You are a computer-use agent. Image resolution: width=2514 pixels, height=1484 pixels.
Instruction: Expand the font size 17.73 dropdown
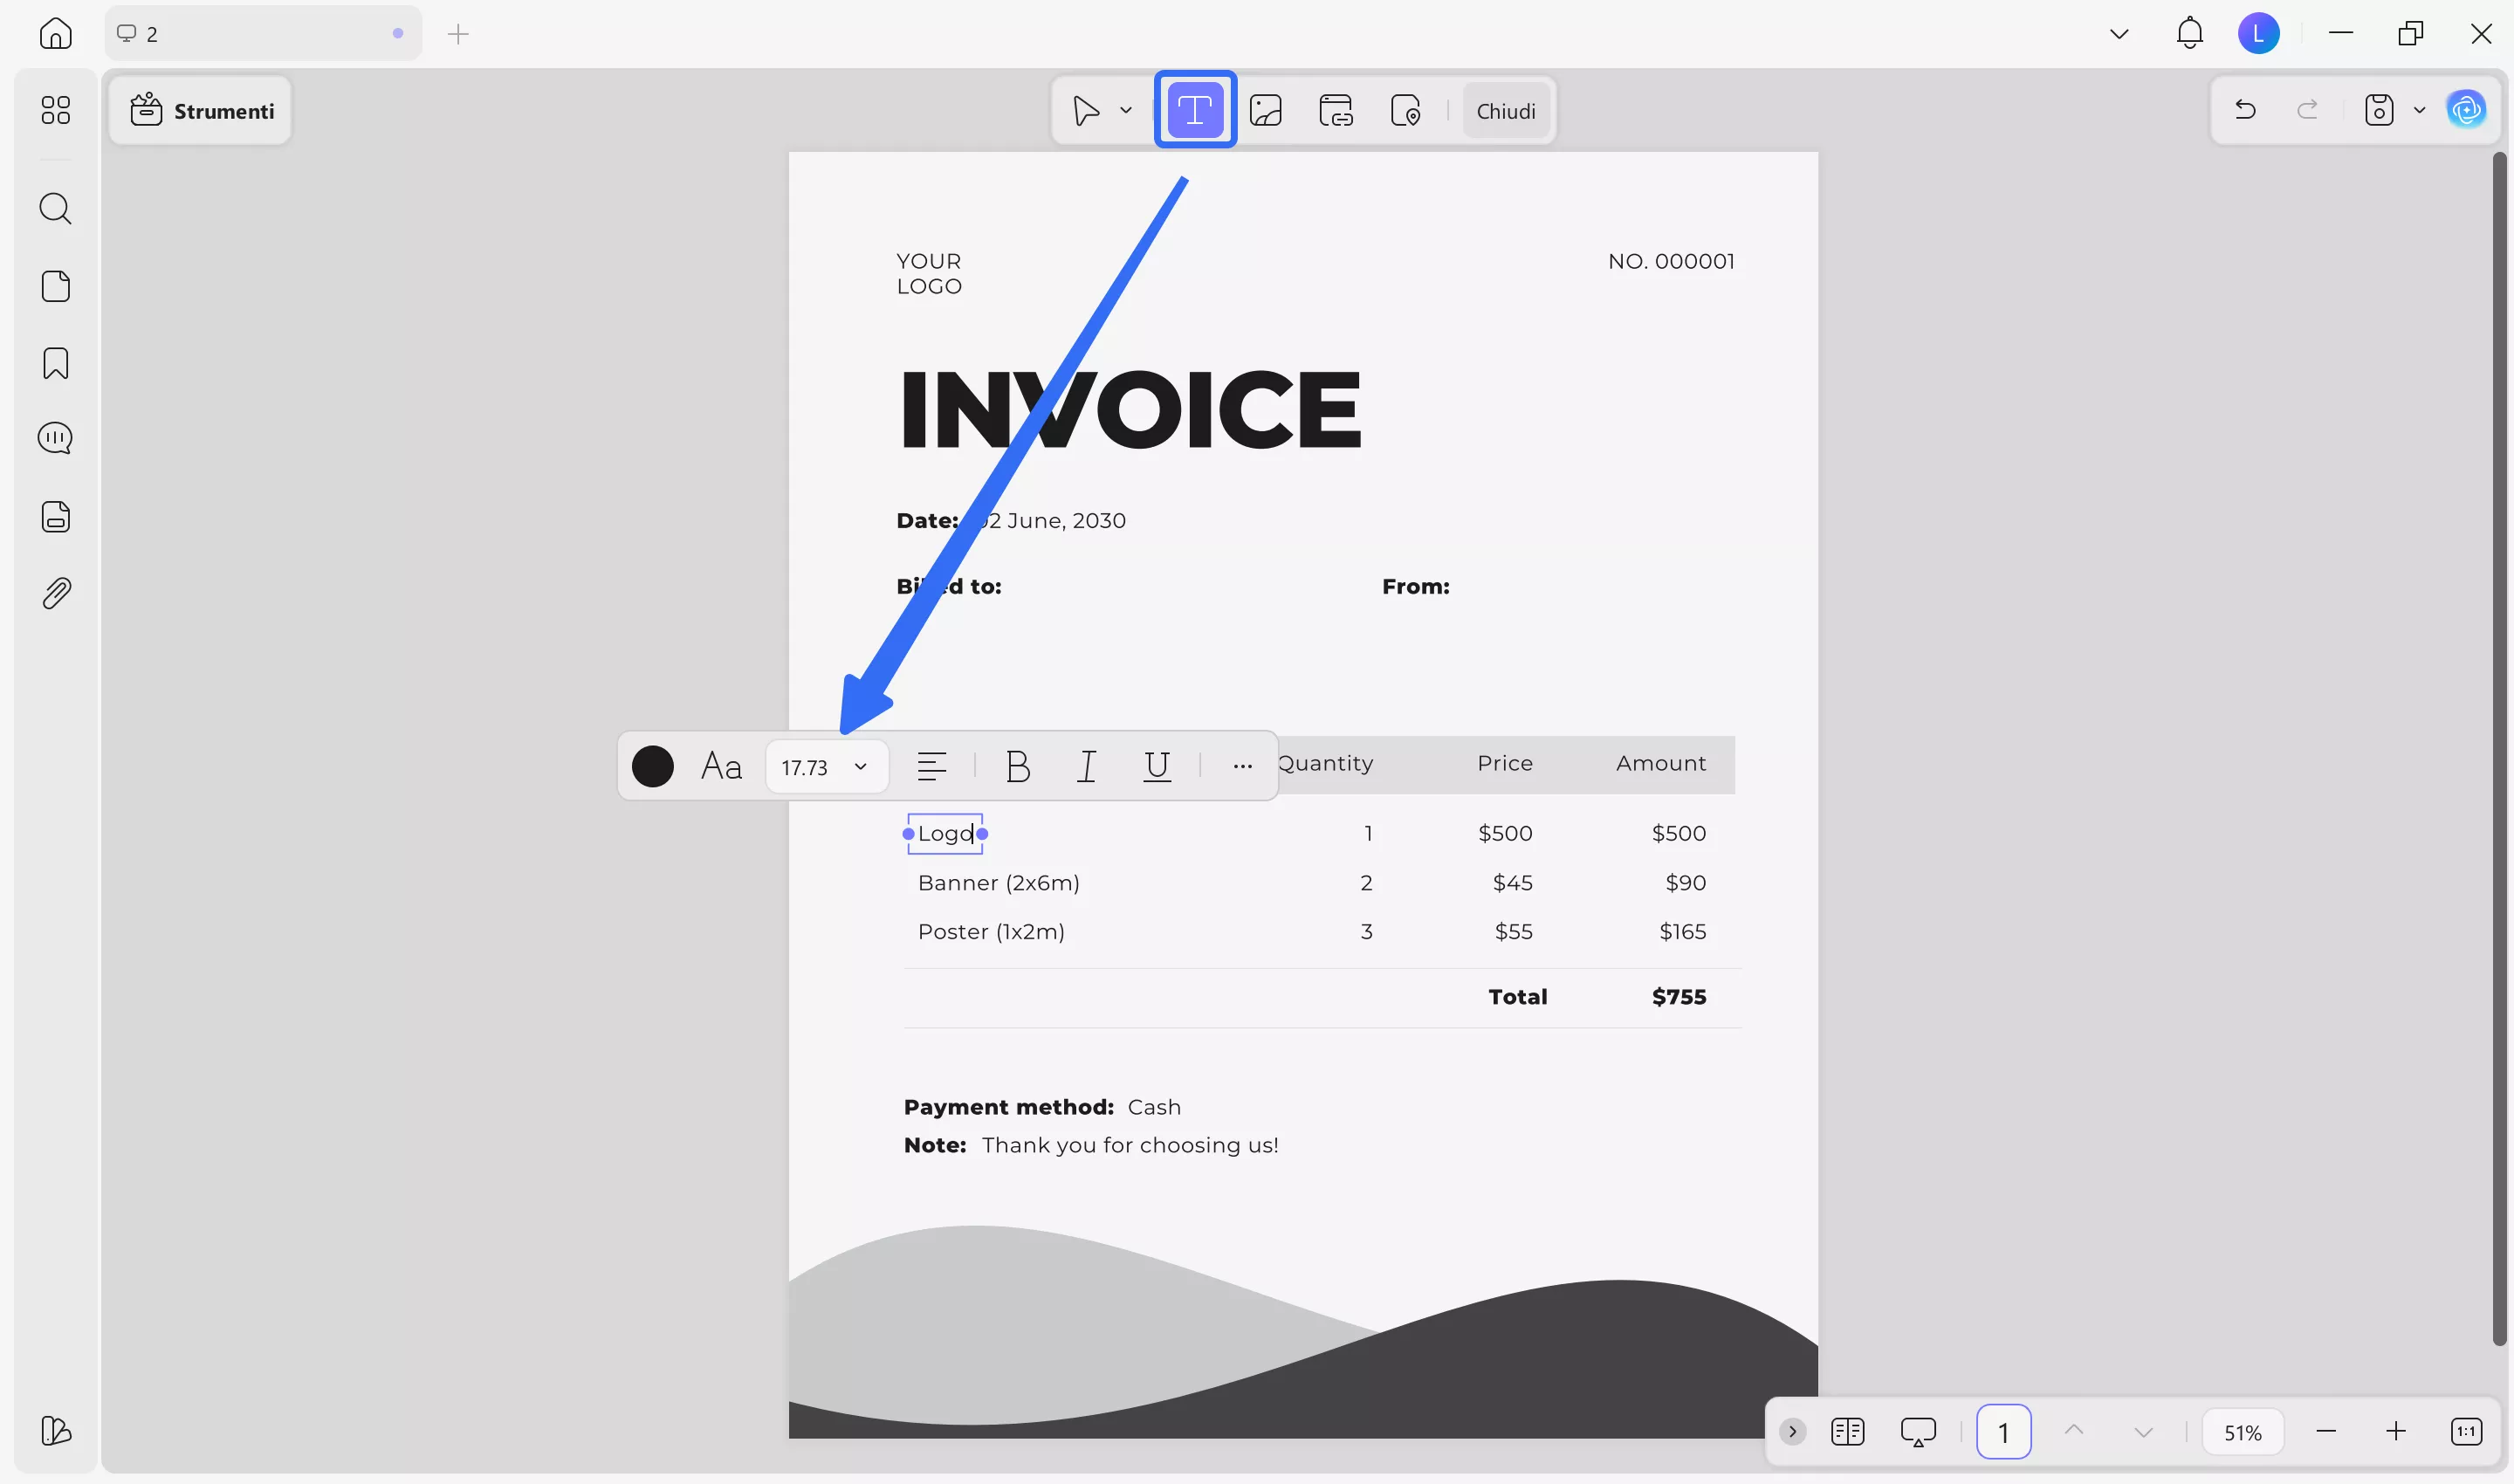(859, 767)
